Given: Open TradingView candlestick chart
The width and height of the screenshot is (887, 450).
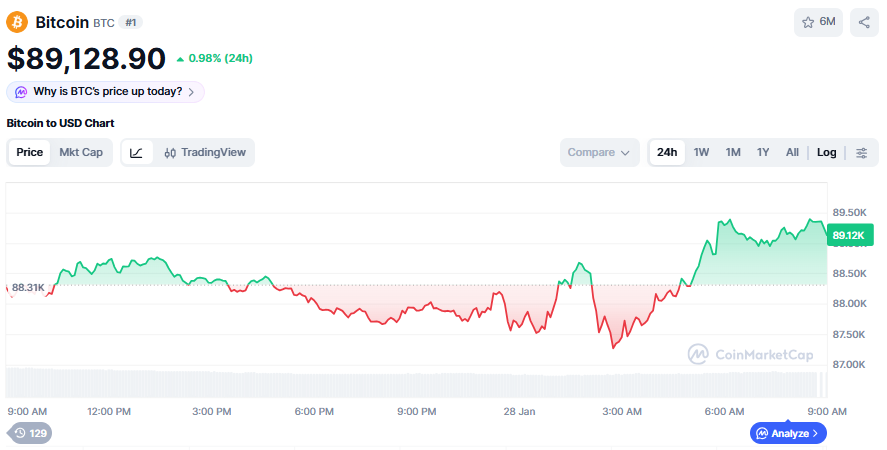Looking at the screenshot, I should pos(204,152).
